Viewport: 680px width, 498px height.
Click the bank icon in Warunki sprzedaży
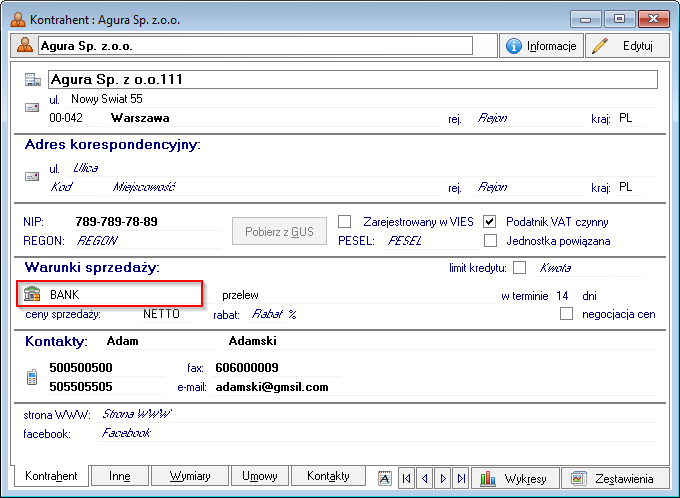coord(32,294)
